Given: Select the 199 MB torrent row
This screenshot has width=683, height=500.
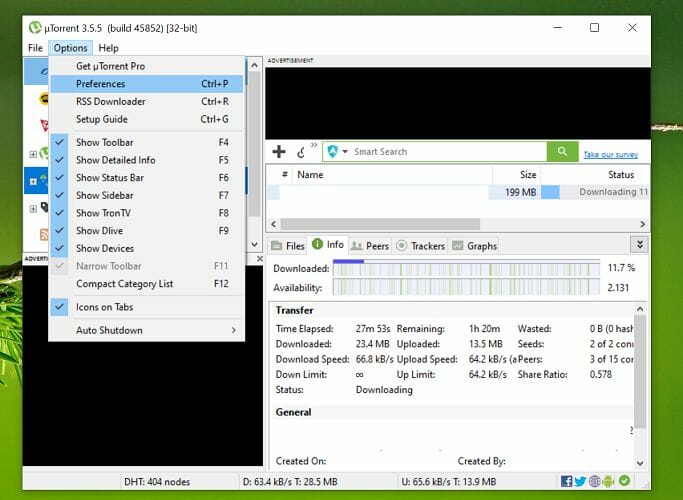Looking at the screenshot, I should [x=458, y=192].
